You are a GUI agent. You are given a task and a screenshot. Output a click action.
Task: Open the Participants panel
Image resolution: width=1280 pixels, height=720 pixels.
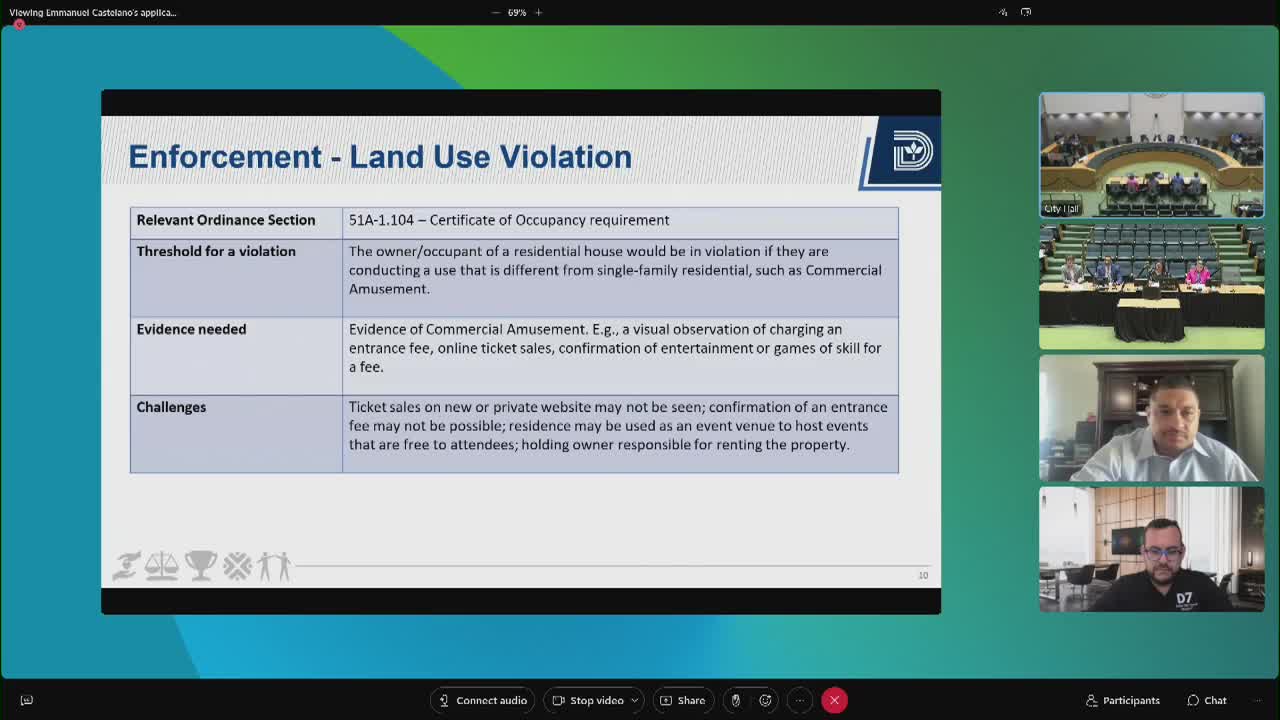tap(1123, 700)
